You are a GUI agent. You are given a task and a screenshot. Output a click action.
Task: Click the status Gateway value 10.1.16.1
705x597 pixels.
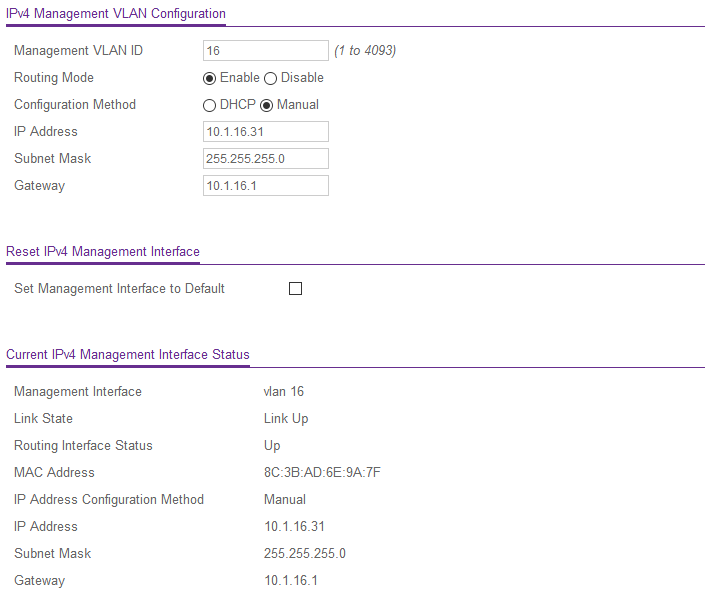tap(291, 580)
